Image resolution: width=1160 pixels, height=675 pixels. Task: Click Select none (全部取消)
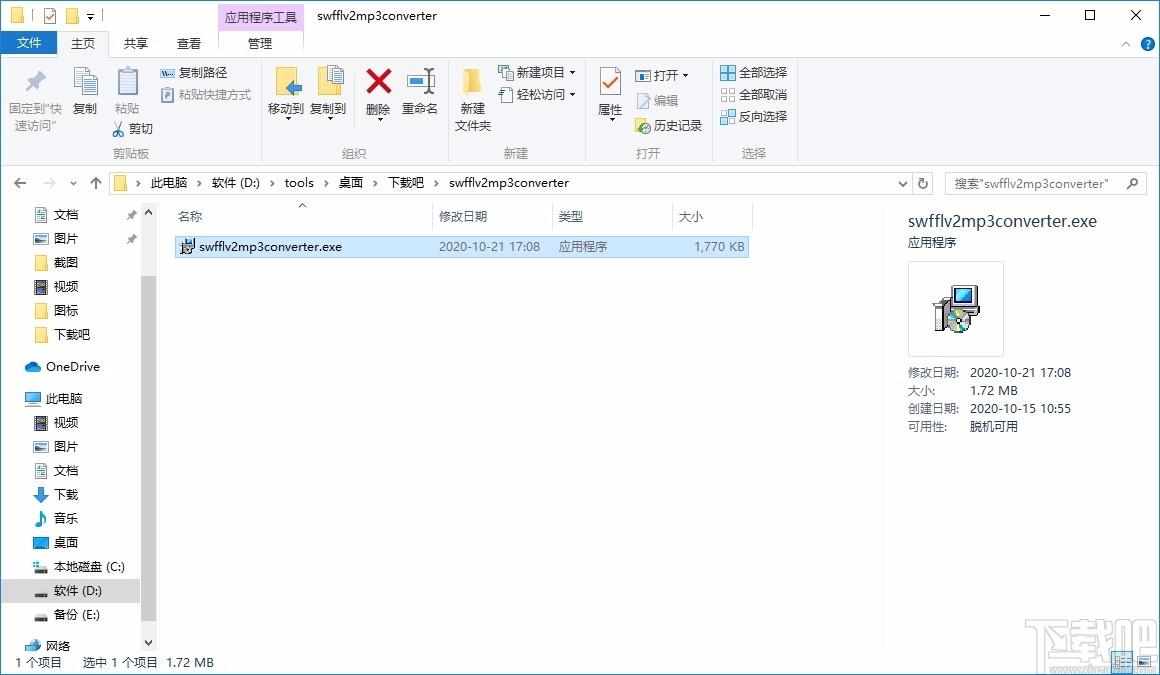tap(754, 95)
